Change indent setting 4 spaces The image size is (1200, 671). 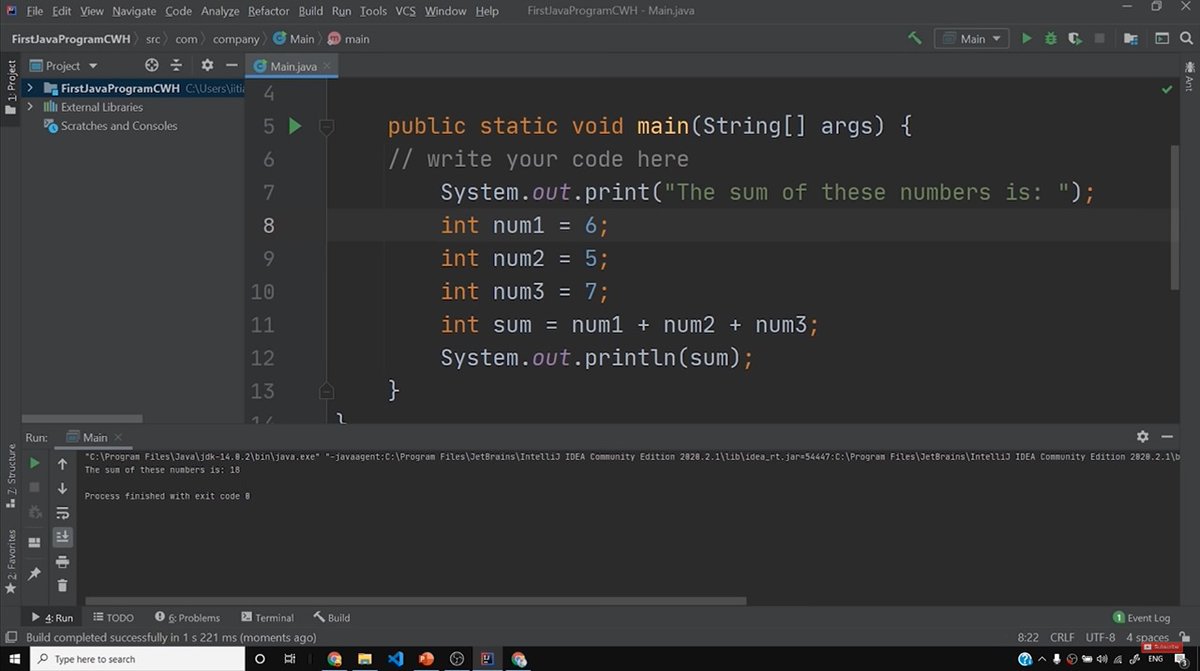[x=1147, y=637]
